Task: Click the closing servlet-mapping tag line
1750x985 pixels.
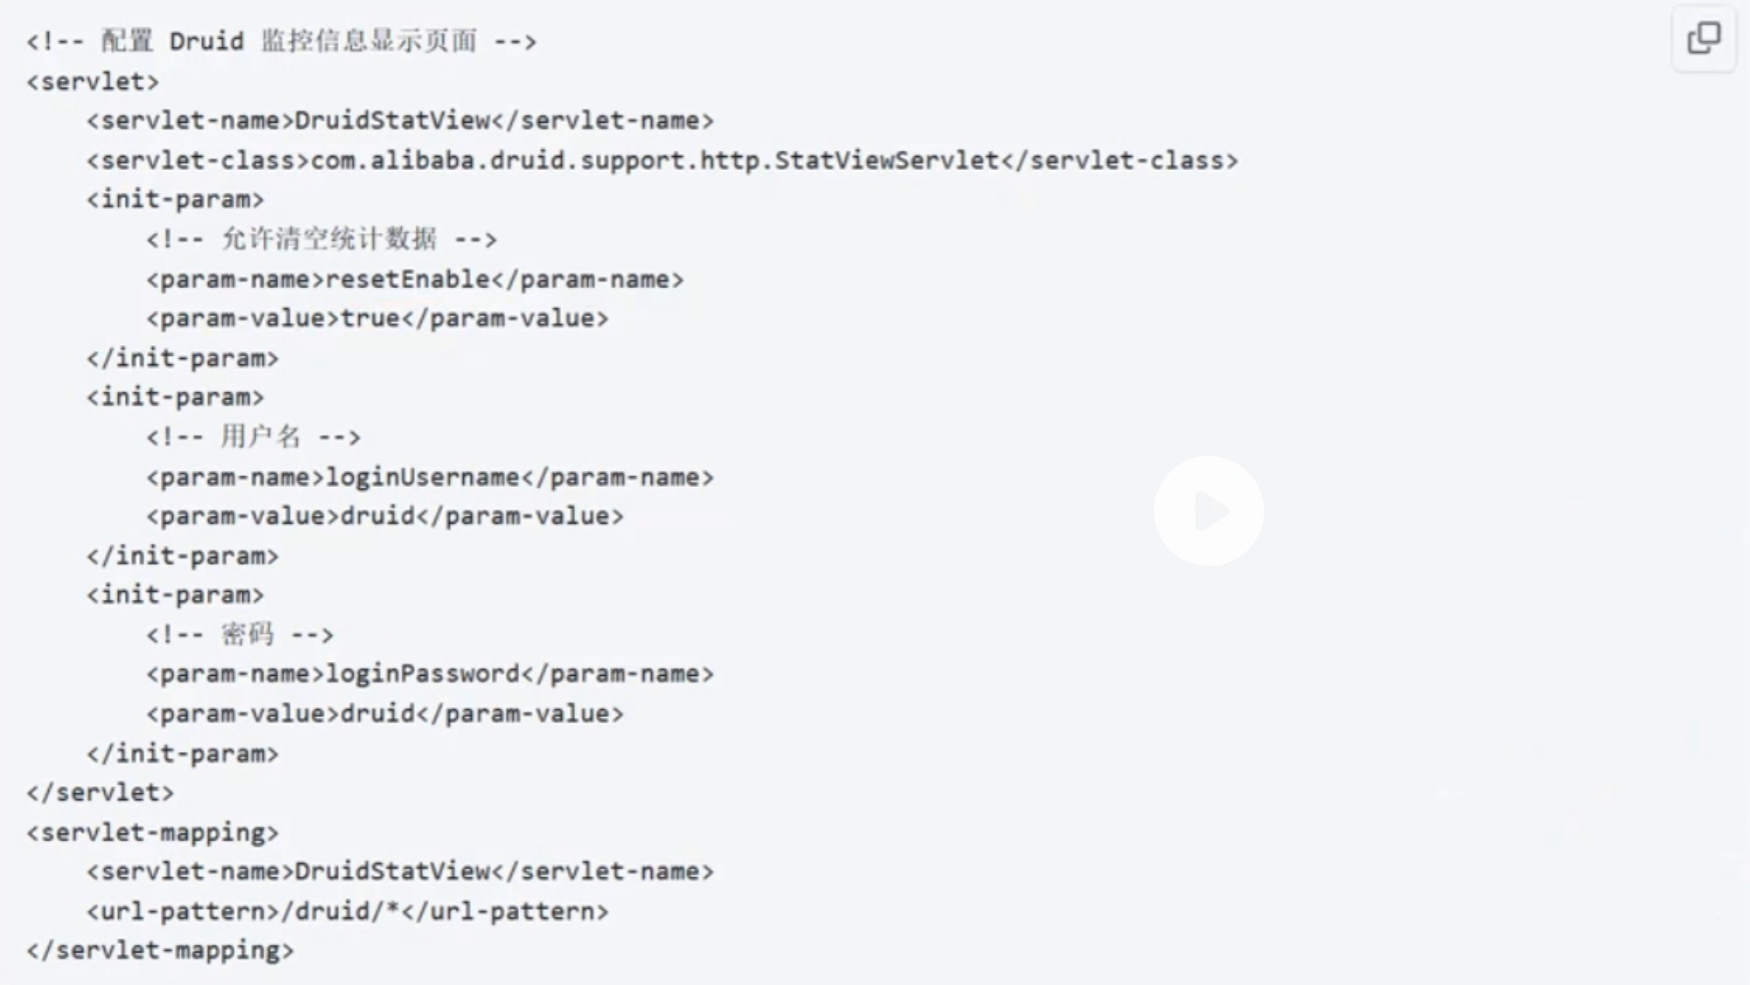Action: pyautogui.click(x=160, y=950)
